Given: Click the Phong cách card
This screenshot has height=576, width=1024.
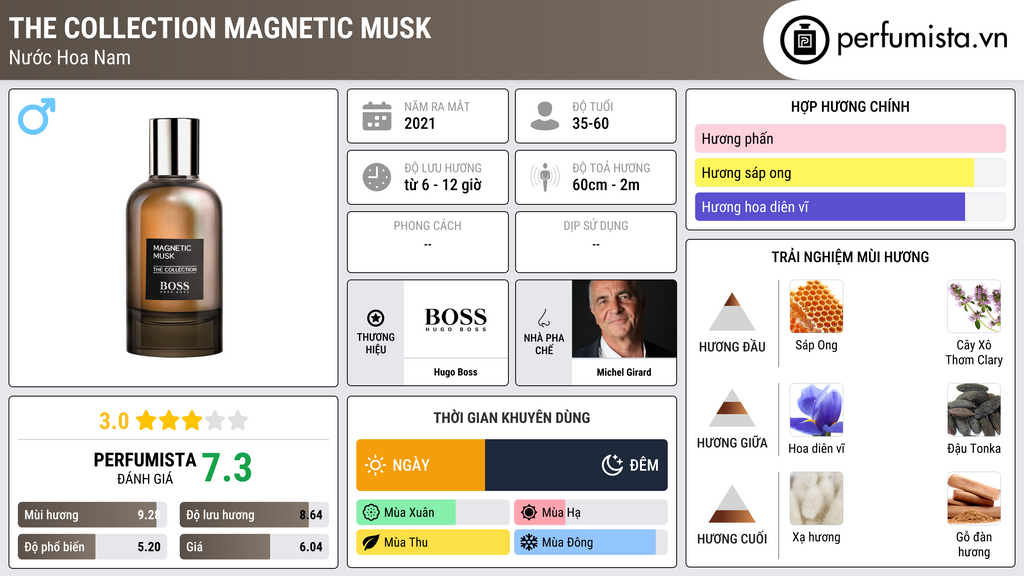Looking at the screenshot, I should [428, 242].
